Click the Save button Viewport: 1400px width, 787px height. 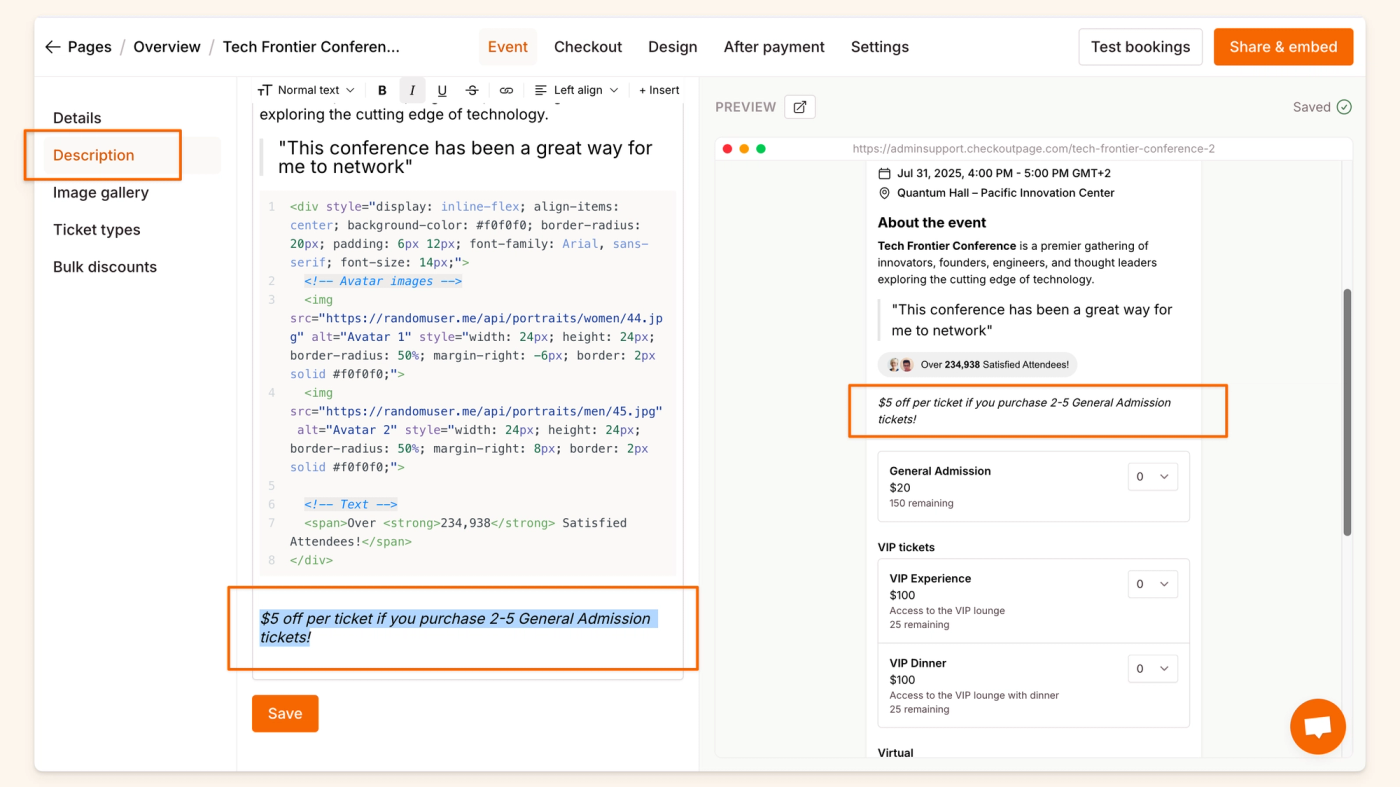click(285, 713)
